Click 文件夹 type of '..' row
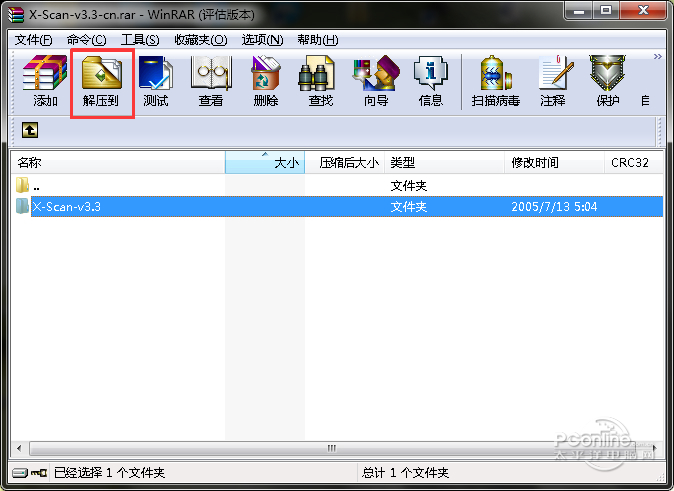The image size is (674, 491). click(x=408, y=186)
